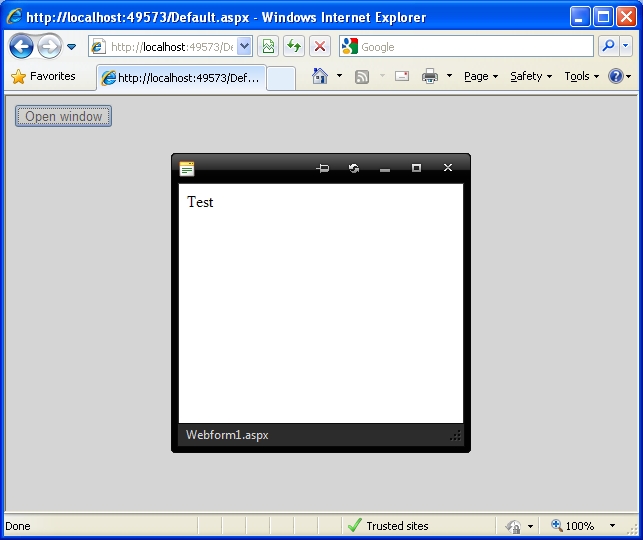
Task: Click the Test text in popup
Action: [200, 202]
